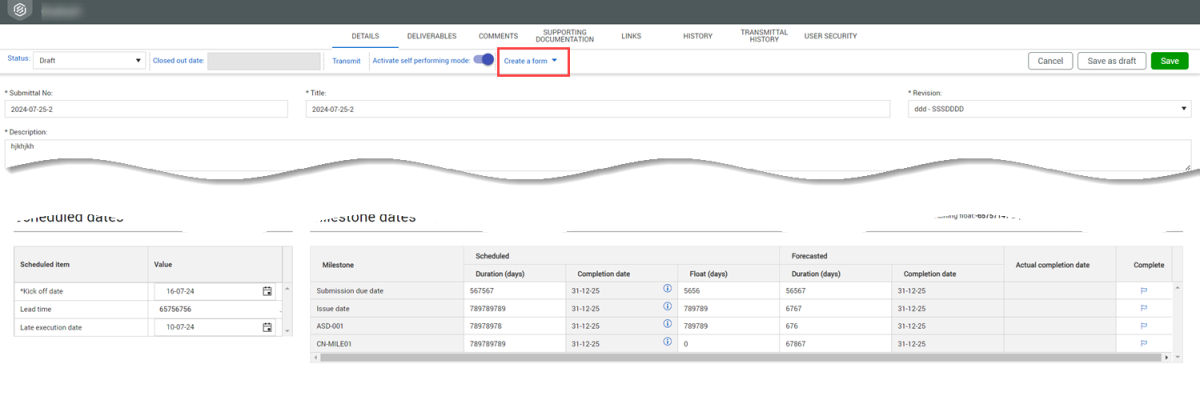The image size is (1200, 416).
Task: Open the Revision dropdown
Action: [1048, 108]
